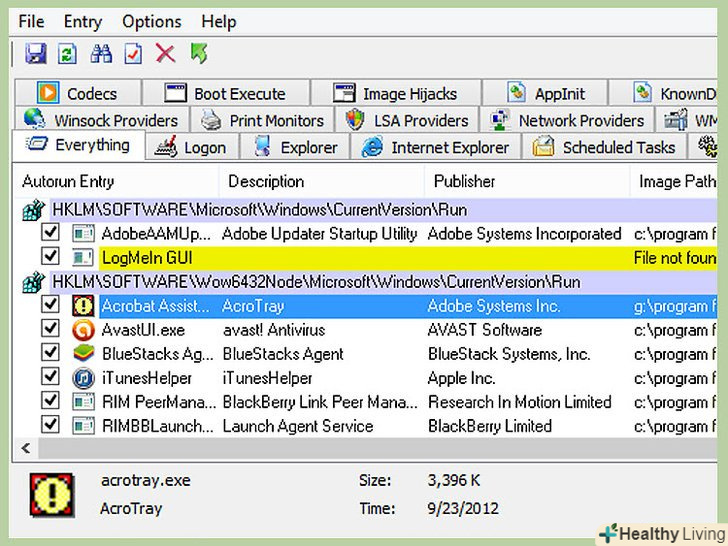Click the horizontal scrollbar track

[x=377, y=448]
